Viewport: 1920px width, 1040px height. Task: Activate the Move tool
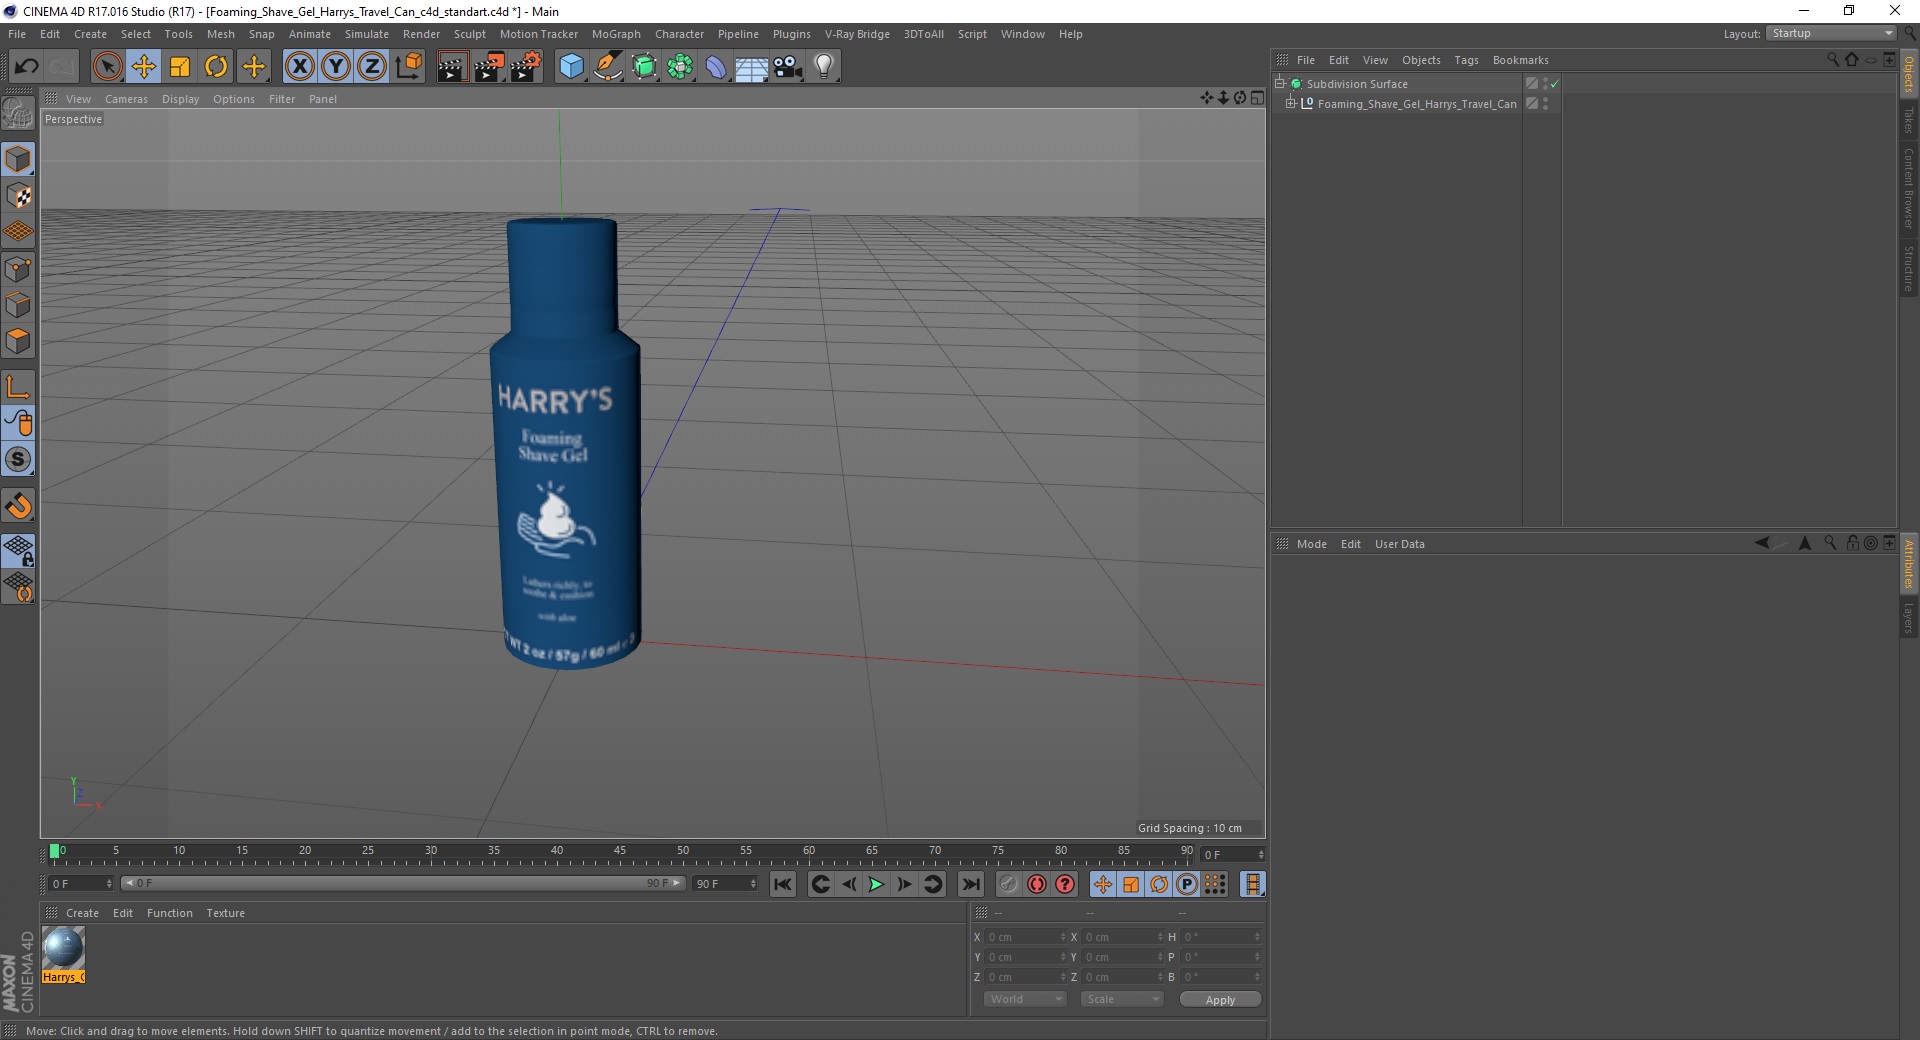(143, 67)
